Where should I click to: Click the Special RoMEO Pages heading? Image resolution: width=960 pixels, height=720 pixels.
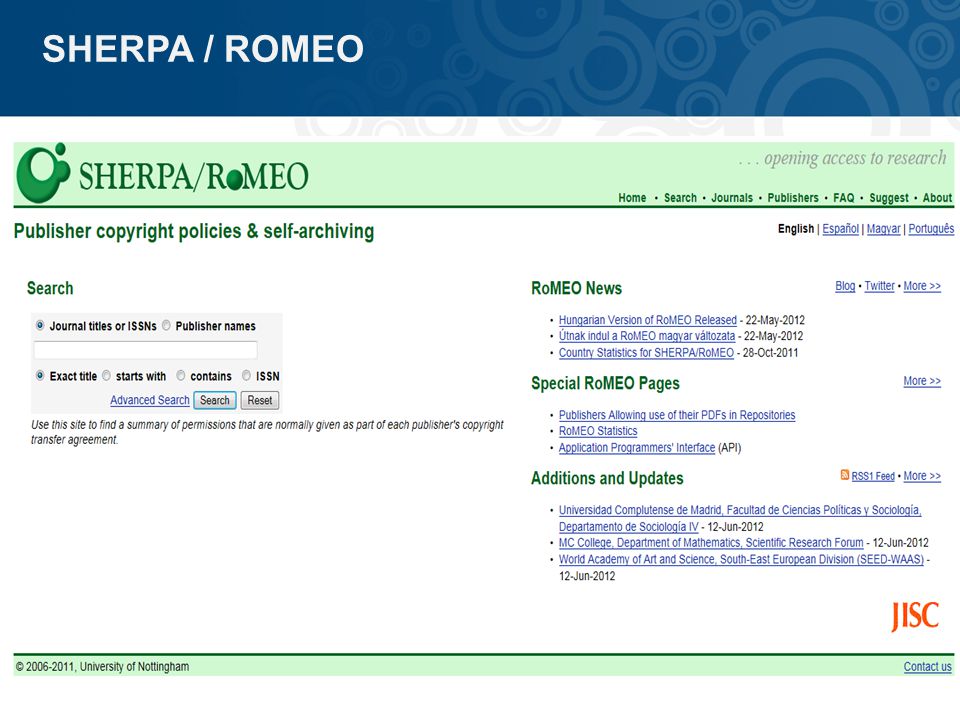(605, 383)
